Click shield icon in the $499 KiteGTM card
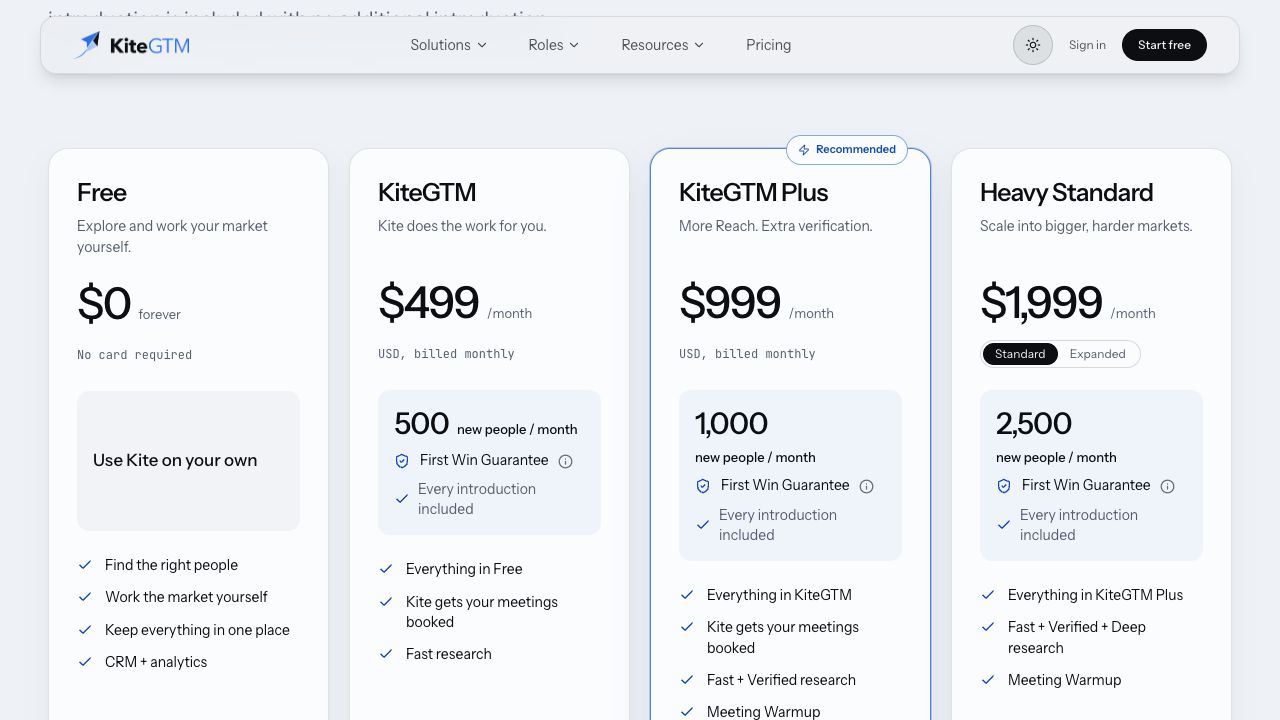This screenshot has height=720, width=1280. [402, 461]
